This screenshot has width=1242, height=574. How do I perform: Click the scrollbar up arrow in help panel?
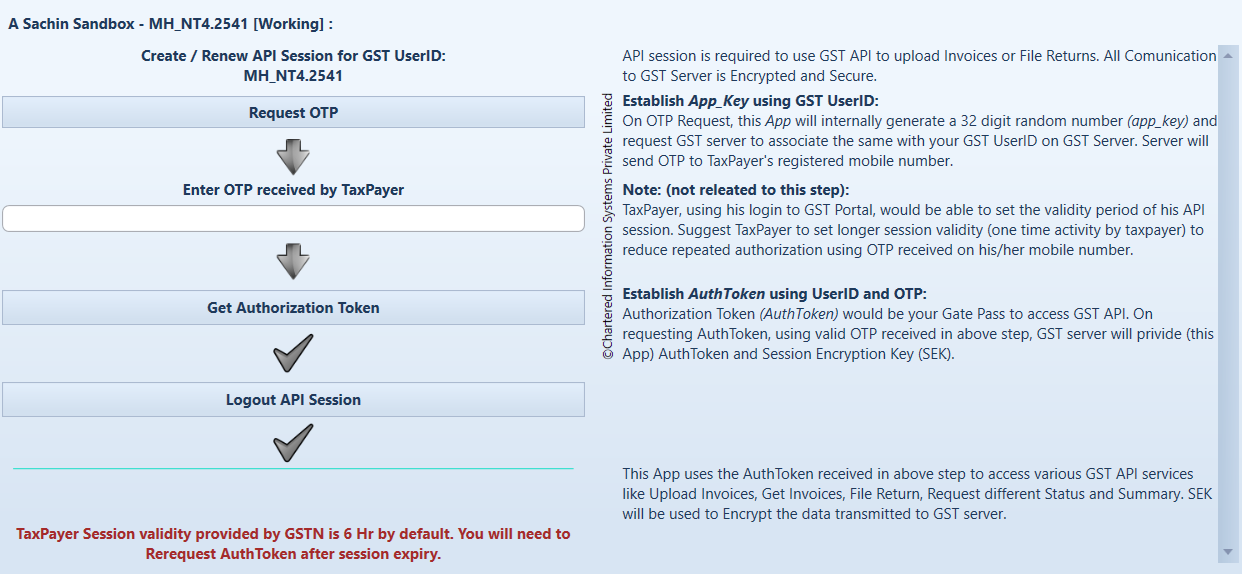point(1228,57)
